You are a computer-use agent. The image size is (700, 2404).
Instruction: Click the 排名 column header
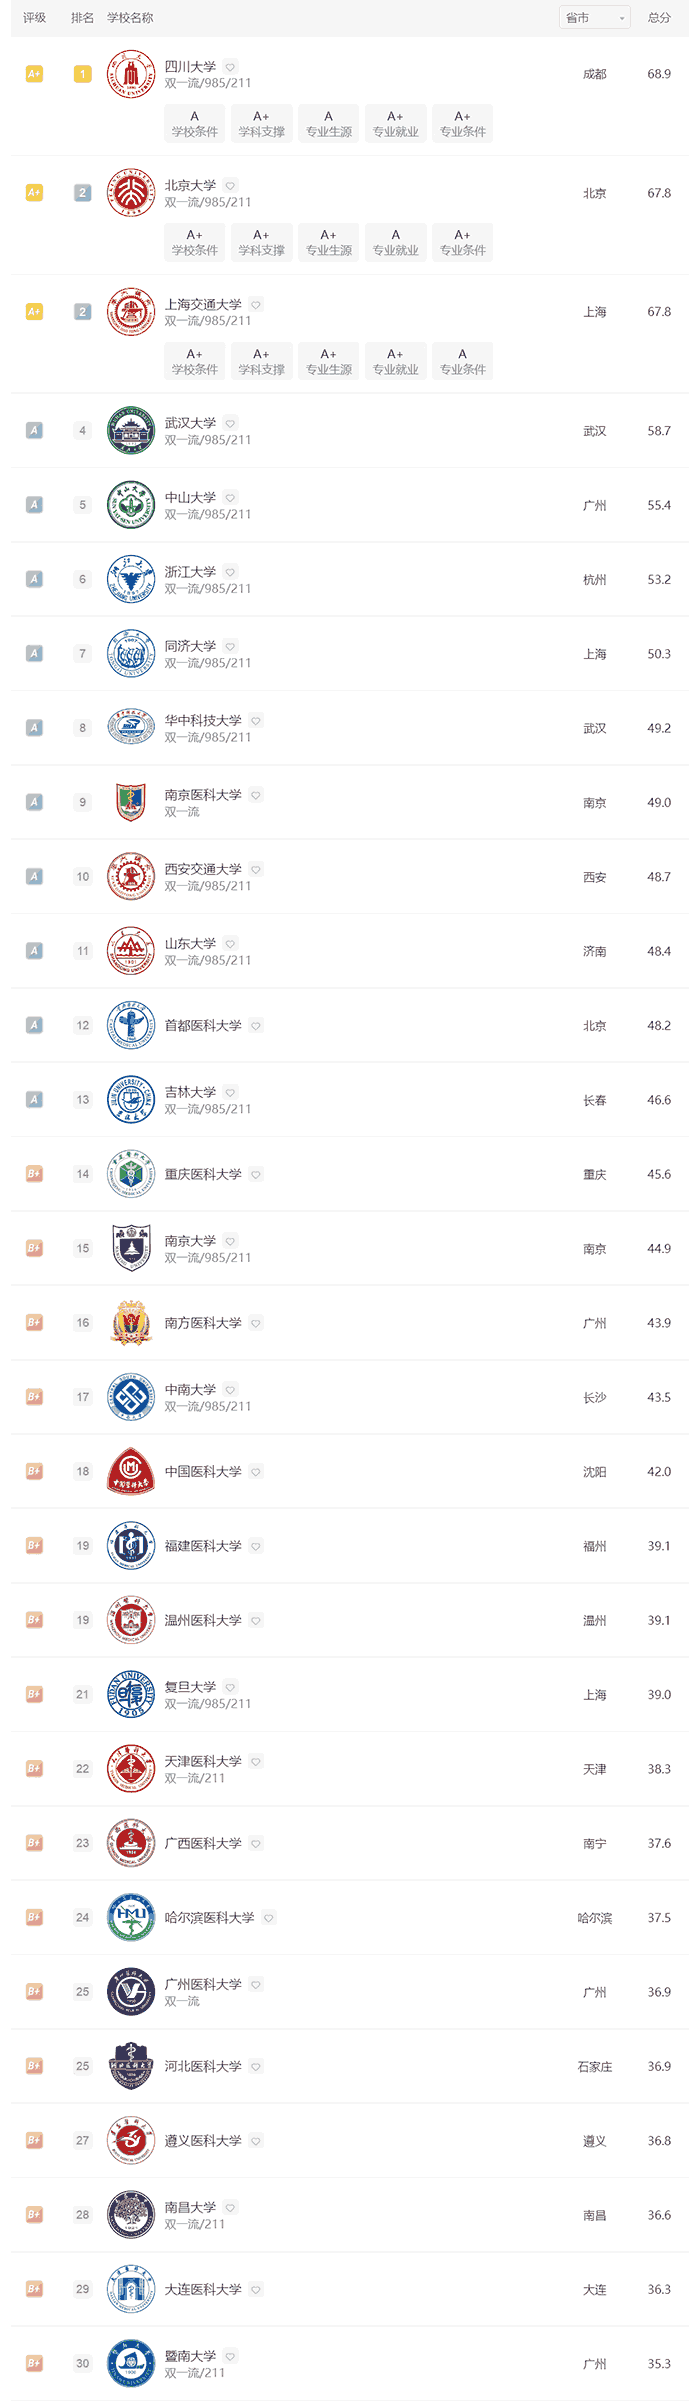[83, 18]
